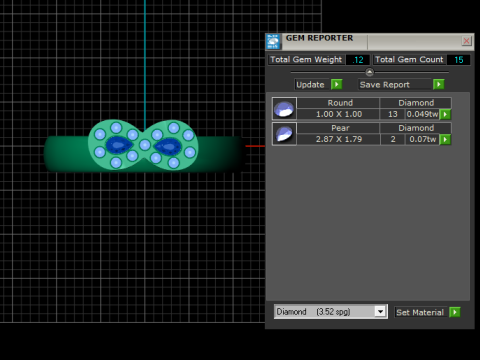Select the Round diamond gem thumbnail
480x360 pixels.
click(x=284, y=109)
